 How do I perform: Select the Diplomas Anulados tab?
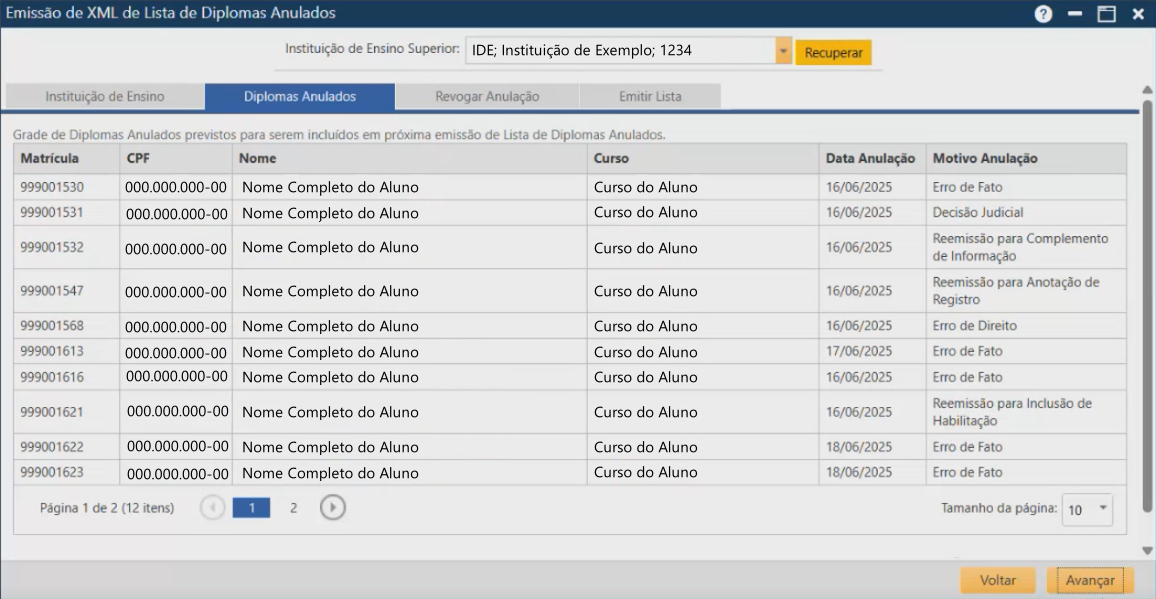[301, 95]
